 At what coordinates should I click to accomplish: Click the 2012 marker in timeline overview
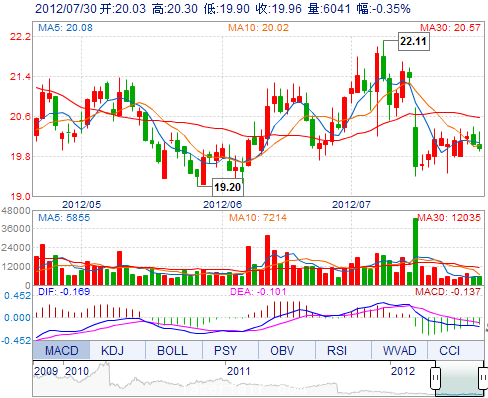403,371
